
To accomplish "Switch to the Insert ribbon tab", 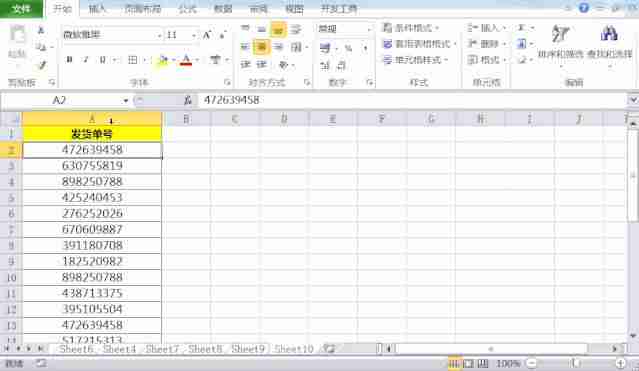I will [x=97, y=9].
